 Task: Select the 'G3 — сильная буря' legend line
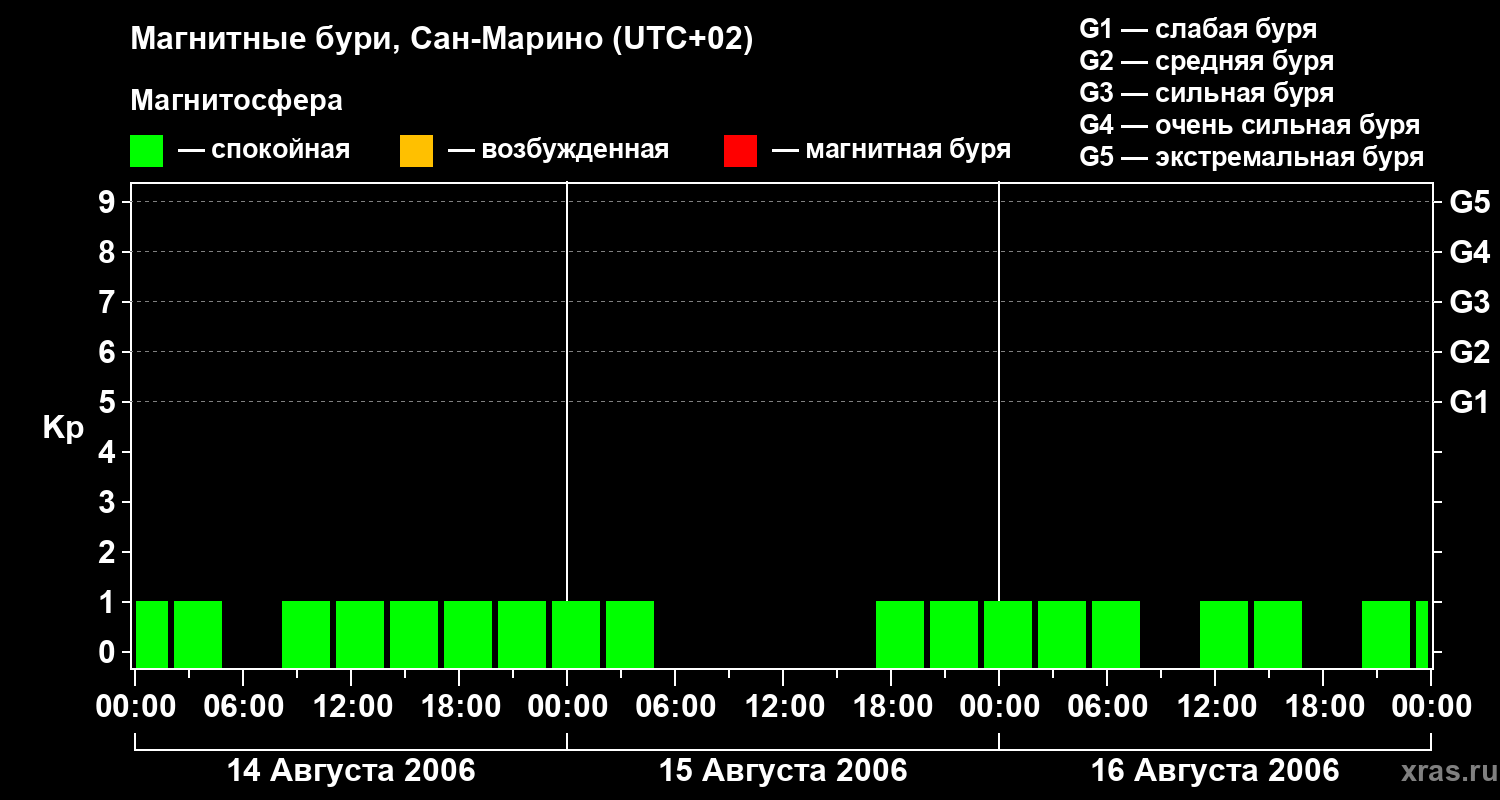click(x=1207, y=93)
